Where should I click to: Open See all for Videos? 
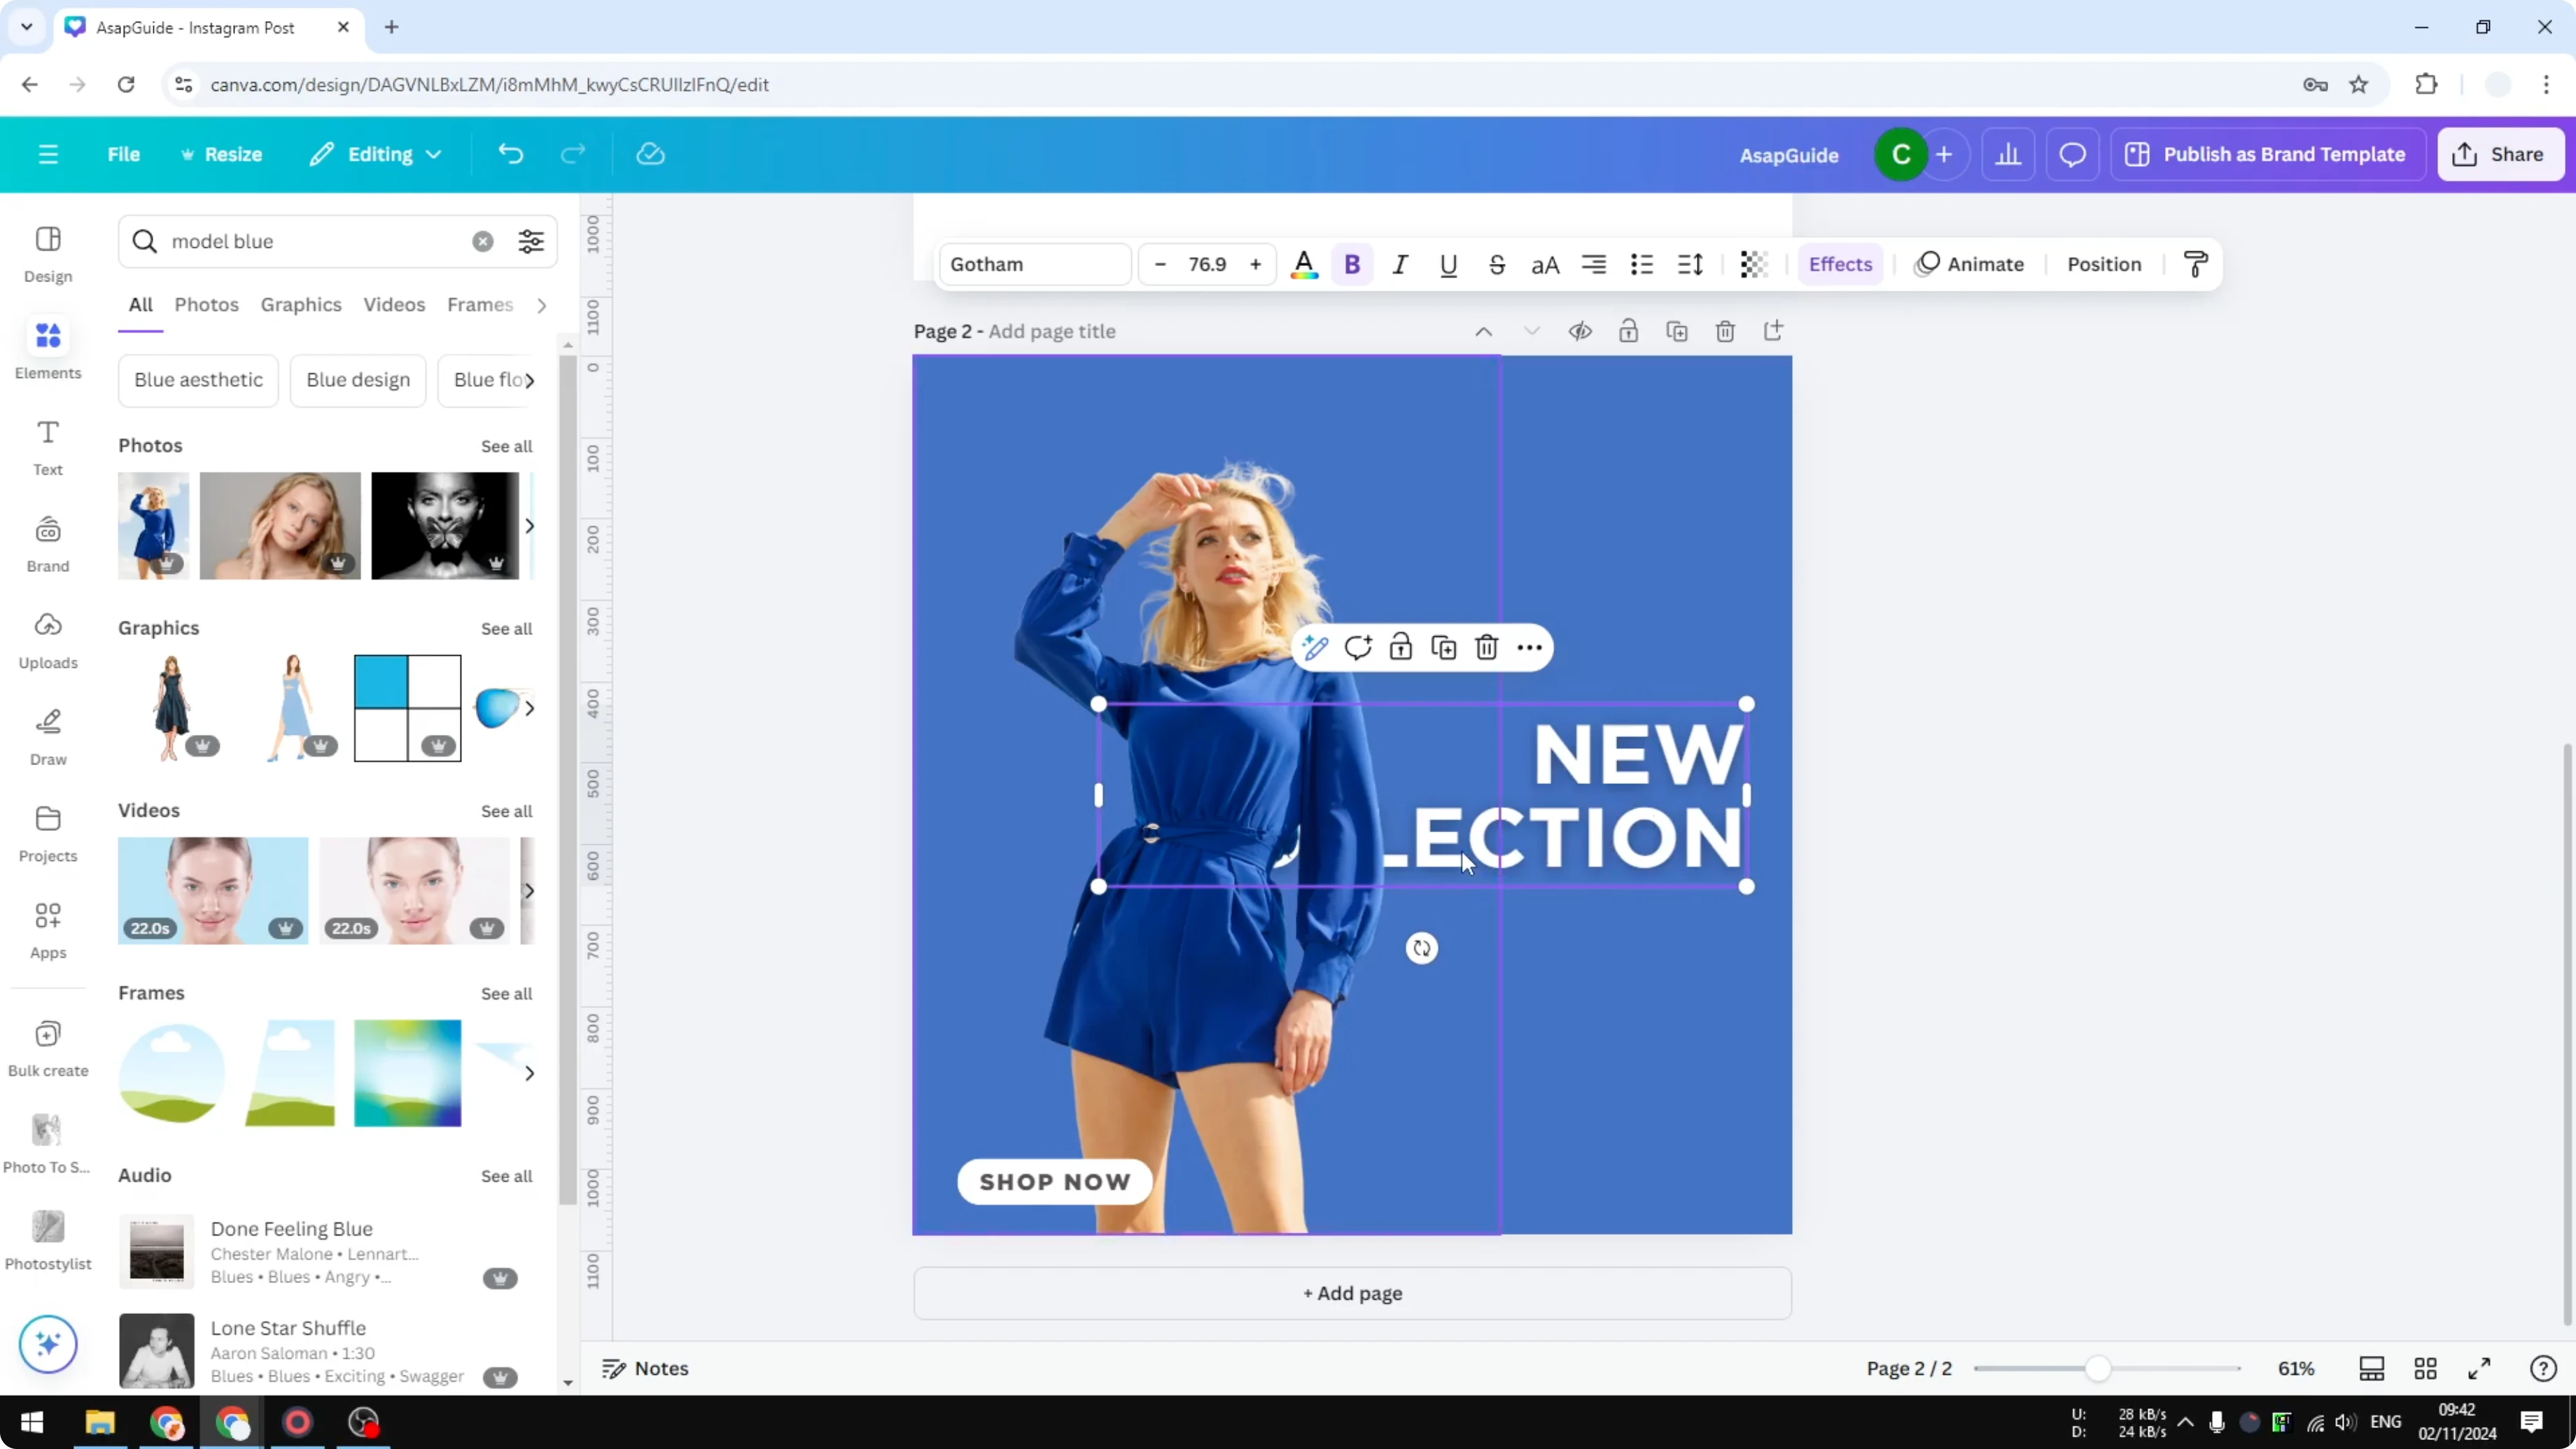point(506,811)
